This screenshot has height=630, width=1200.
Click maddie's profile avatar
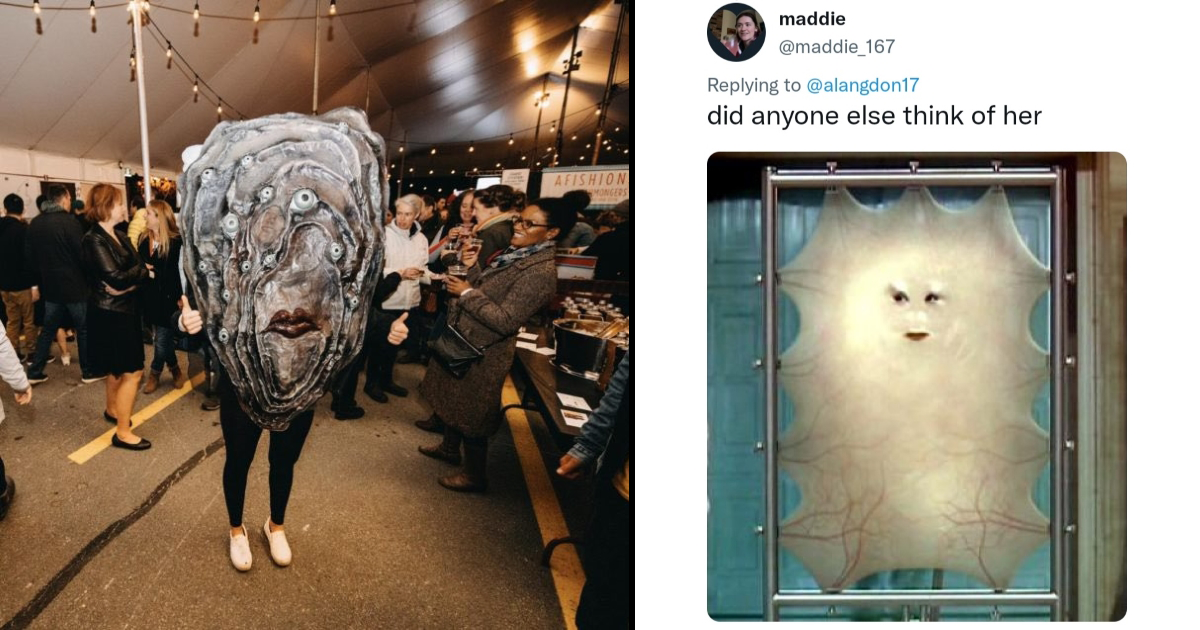tap(736, 33)
